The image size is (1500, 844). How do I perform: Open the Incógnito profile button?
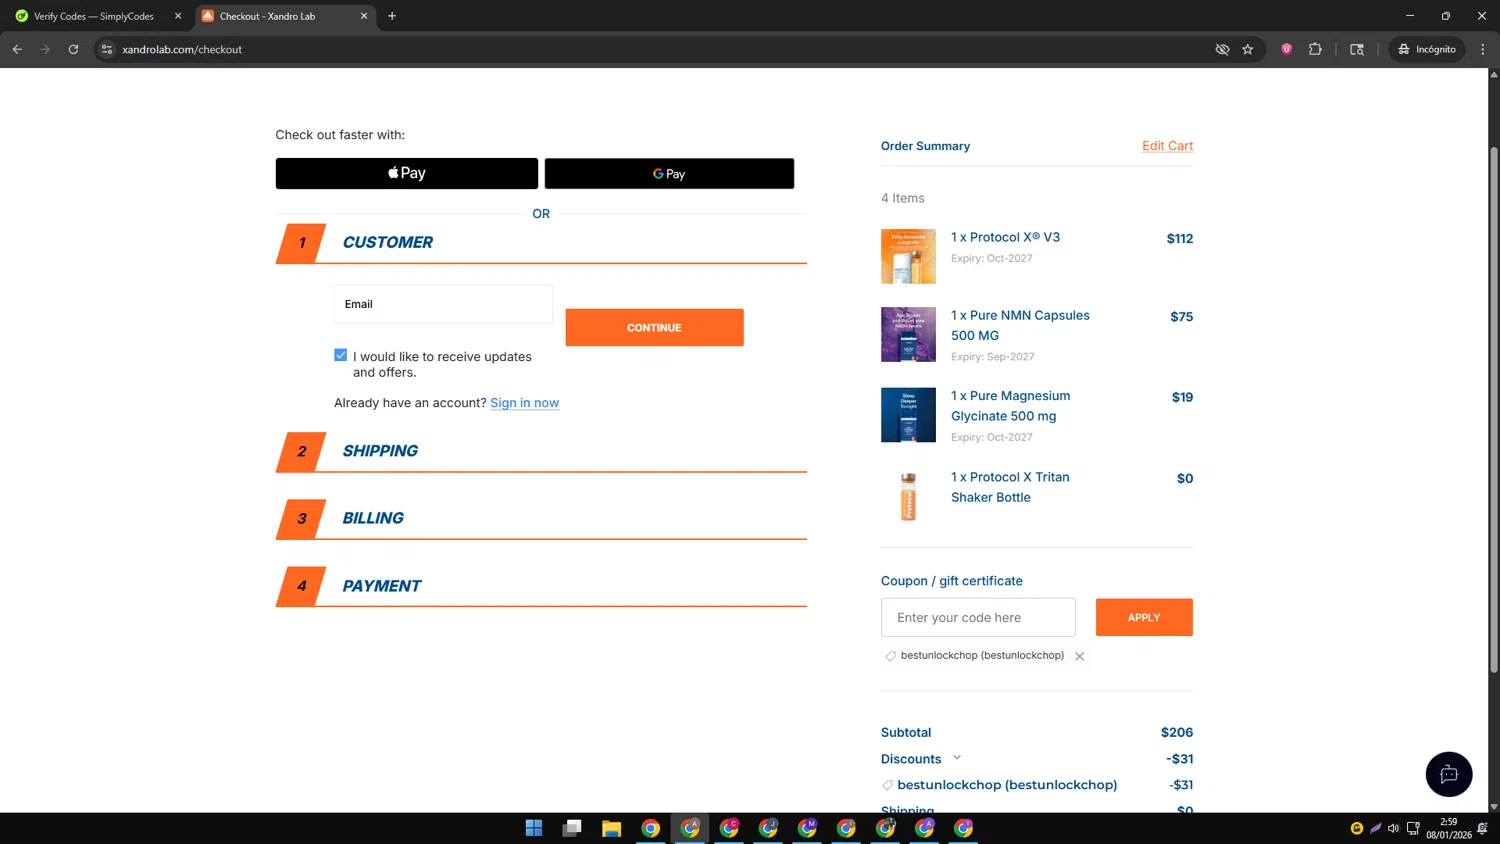[x=1427, y=49]
